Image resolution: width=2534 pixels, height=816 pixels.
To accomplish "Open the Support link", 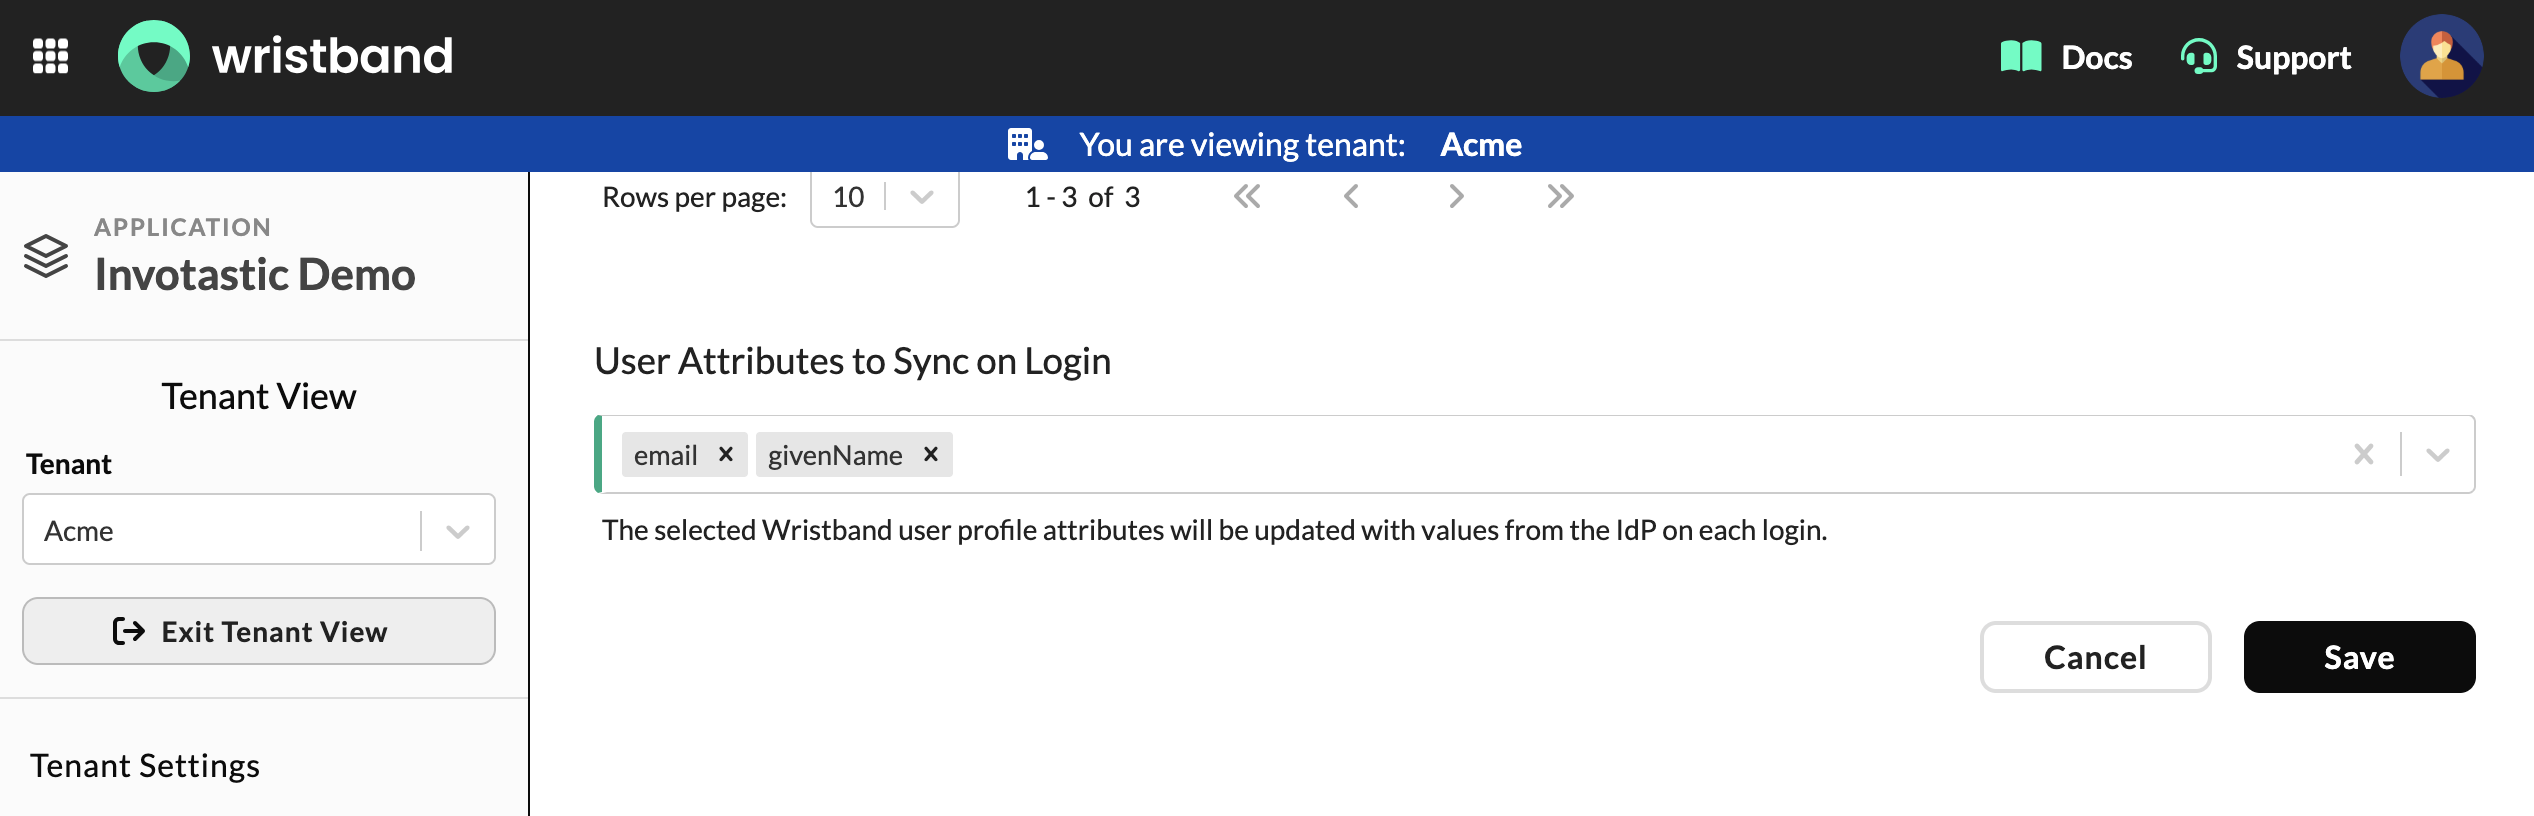I will [x=2266, y=57].
